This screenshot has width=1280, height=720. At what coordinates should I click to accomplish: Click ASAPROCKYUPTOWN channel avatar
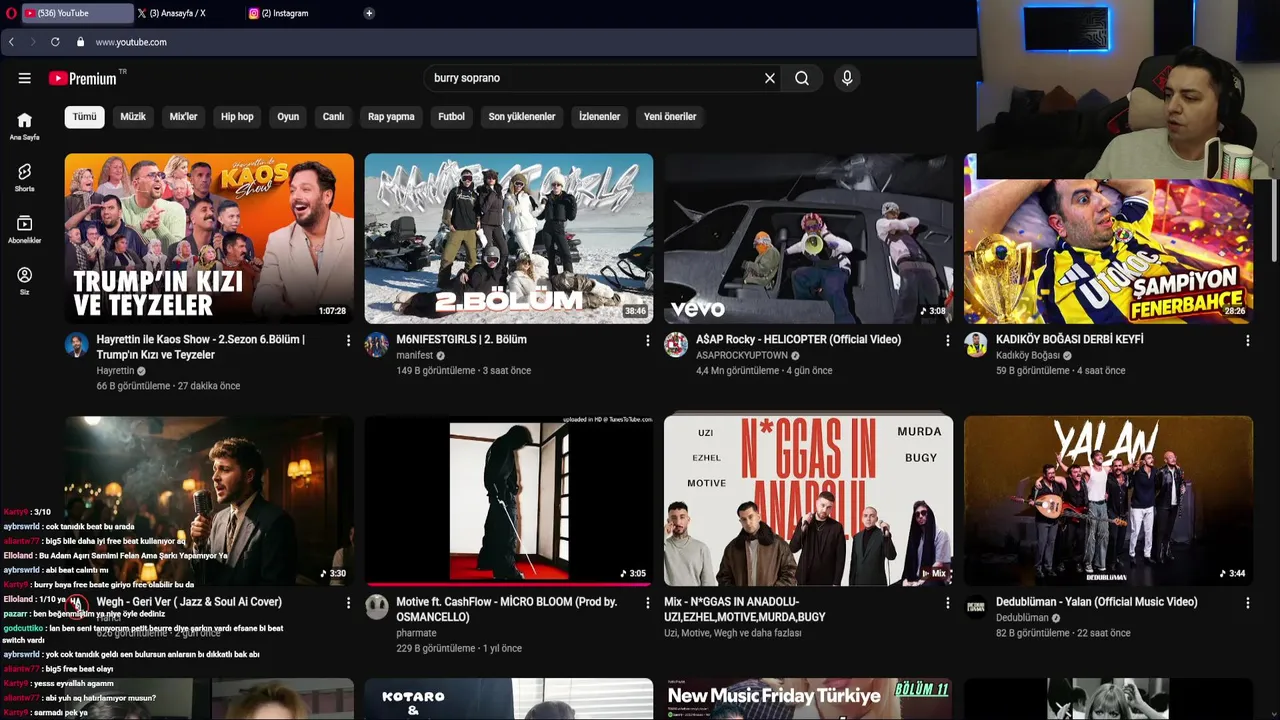pos(676,345)
